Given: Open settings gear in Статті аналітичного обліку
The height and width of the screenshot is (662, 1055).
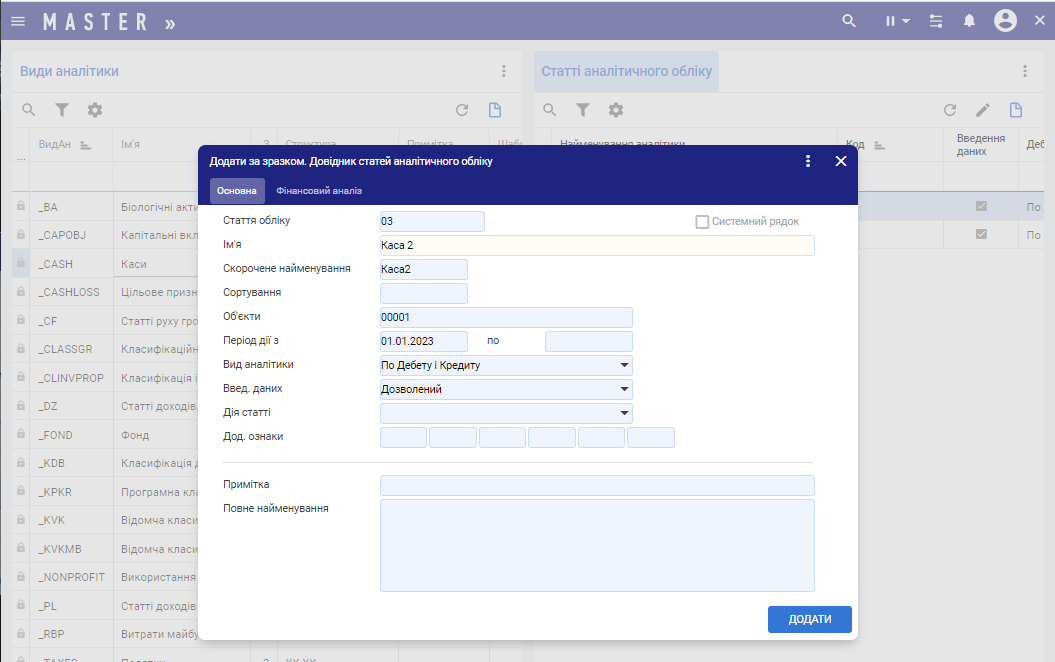Looking at the screenshot, I should coord(616,110).
